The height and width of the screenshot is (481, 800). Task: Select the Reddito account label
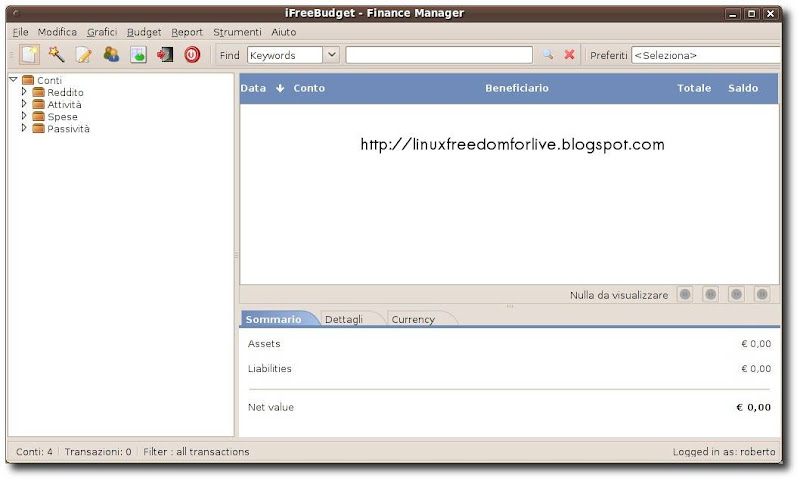coord(65,92)
